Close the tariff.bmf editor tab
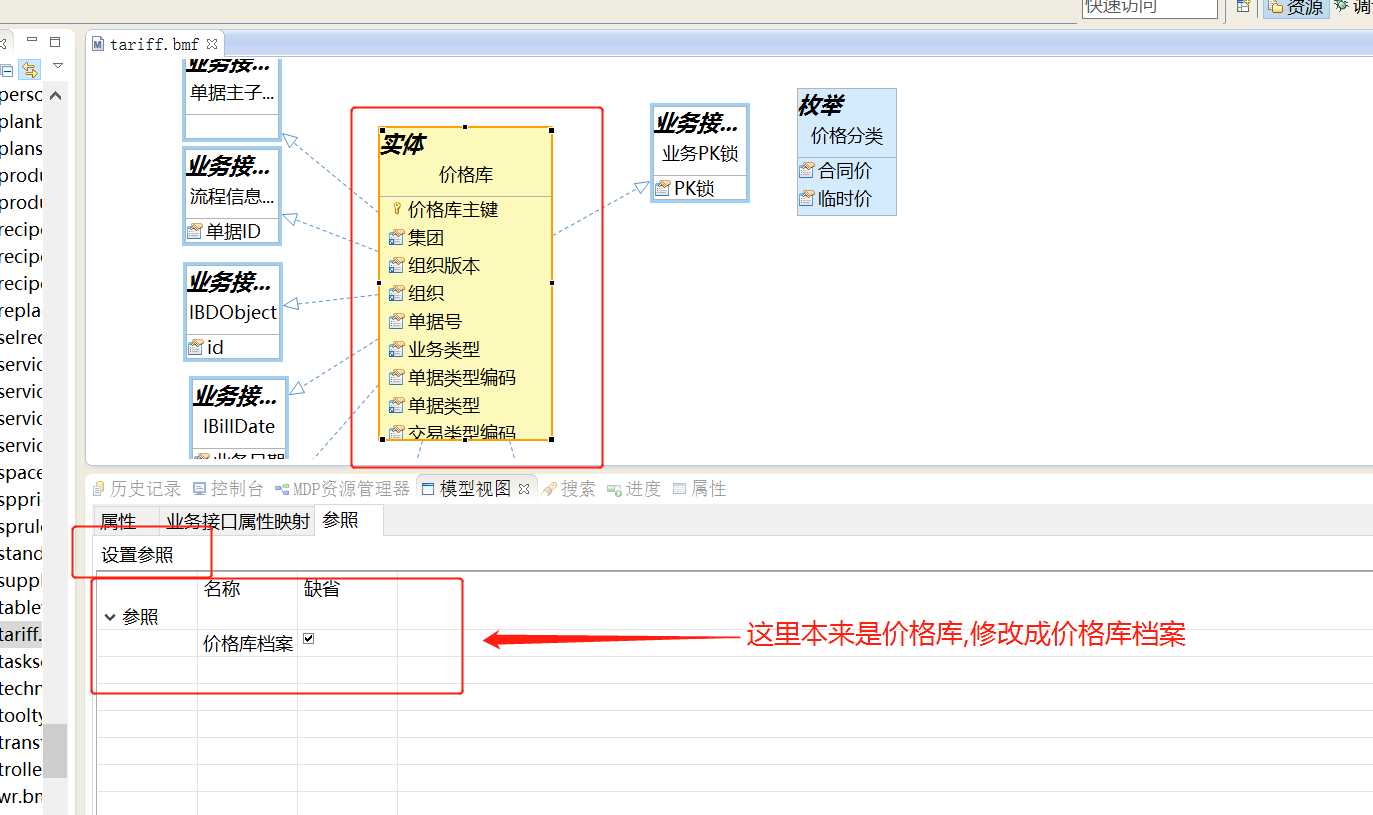Screen dimensions: 1373x815 [x=212, y=44]
